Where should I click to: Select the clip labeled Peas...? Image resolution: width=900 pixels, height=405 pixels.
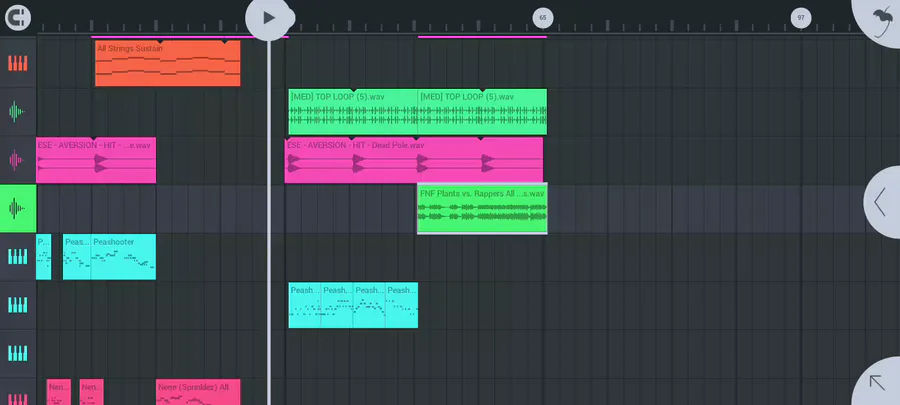pos(77,256)
